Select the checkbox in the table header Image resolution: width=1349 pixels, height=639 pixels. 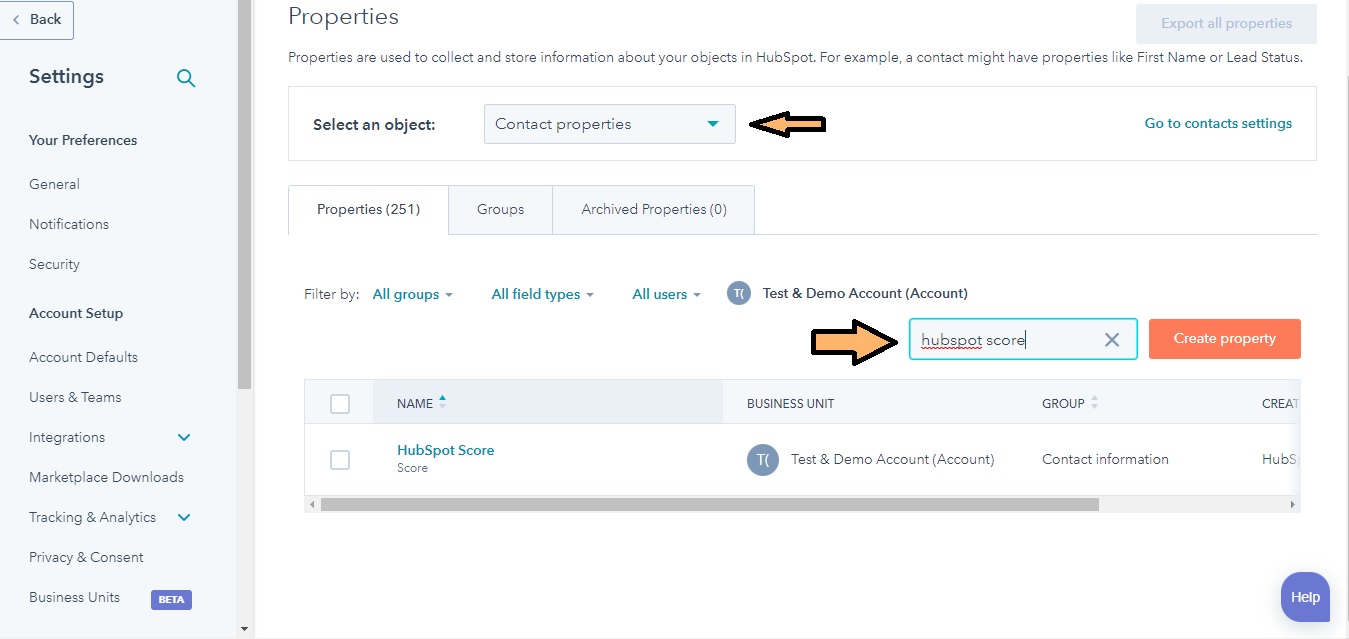(339, 403)
